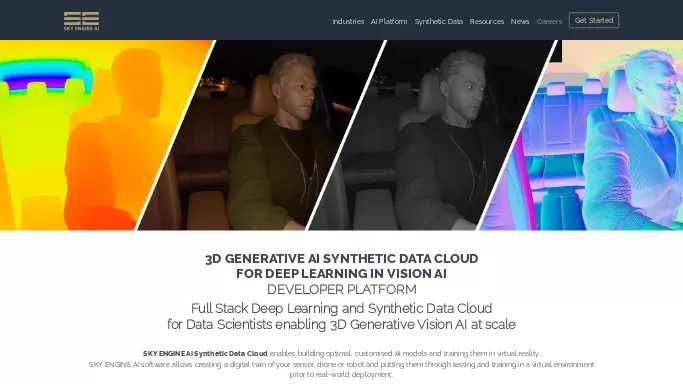The image size is (683, 384).
Task: Select the color RGB driver image
Action: point(261,135)
